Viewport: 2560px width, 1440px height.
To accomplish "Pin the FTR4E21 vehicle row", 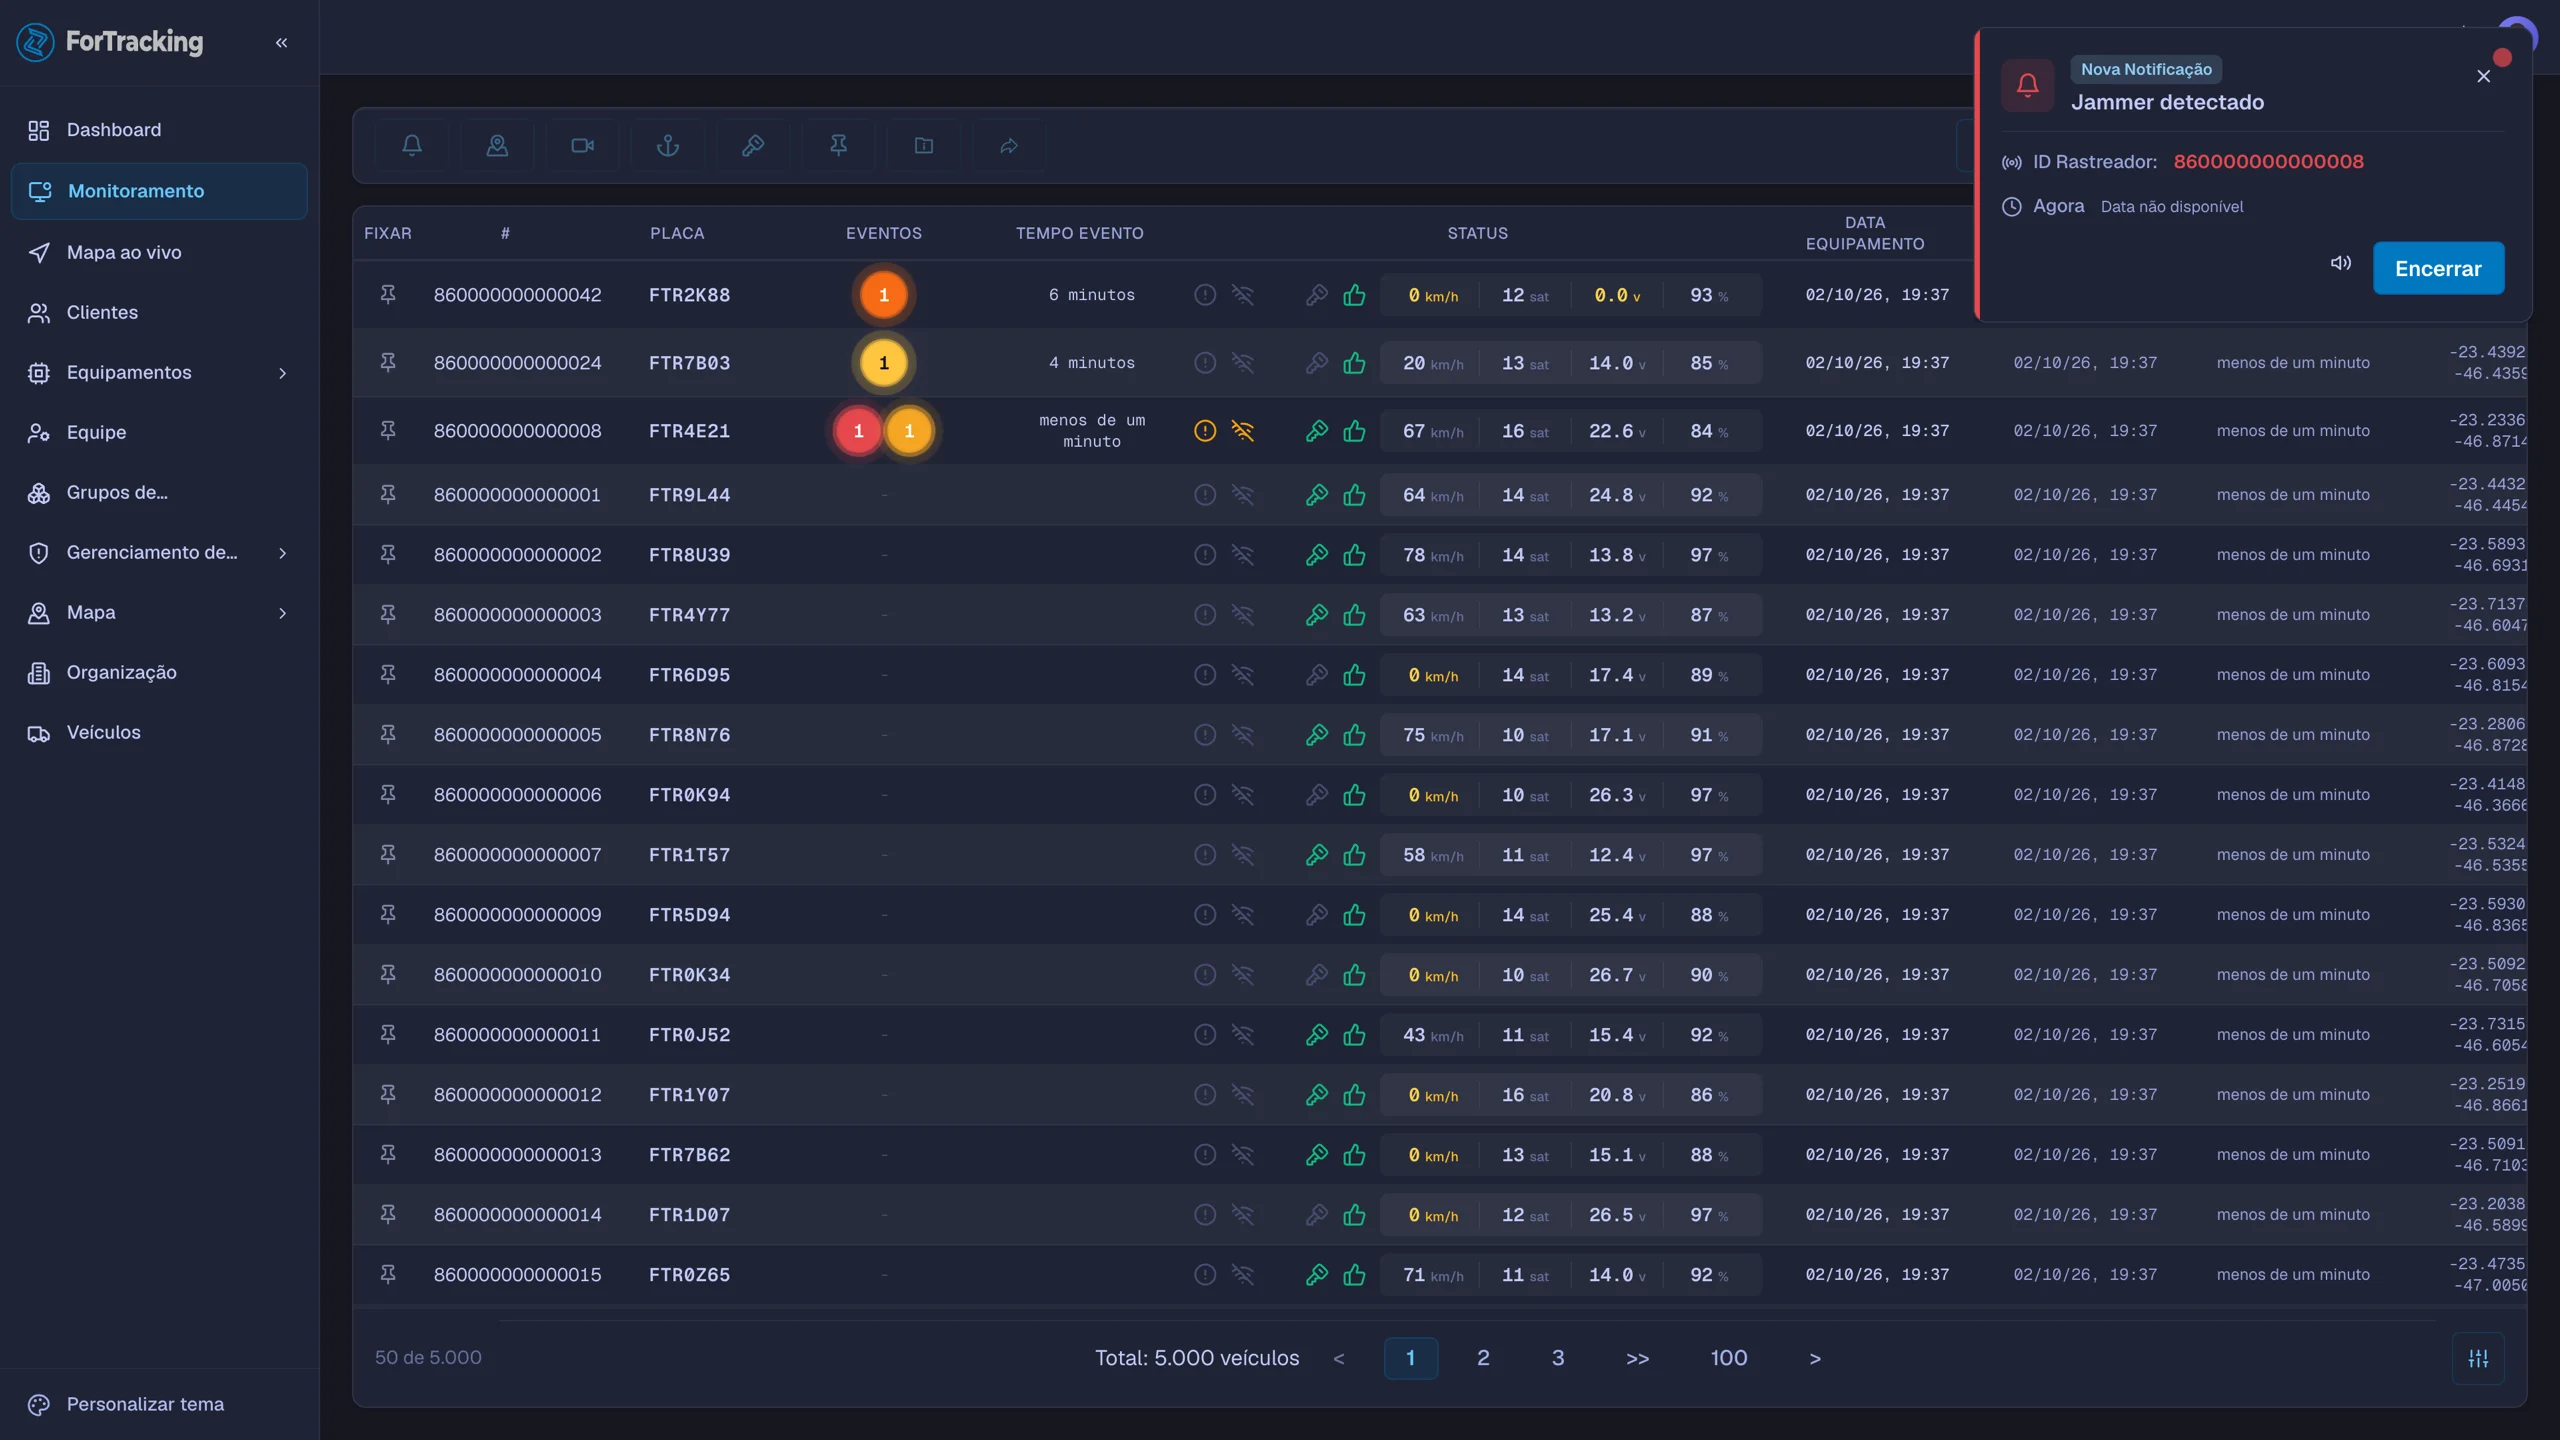I will [x=388, y=431].
